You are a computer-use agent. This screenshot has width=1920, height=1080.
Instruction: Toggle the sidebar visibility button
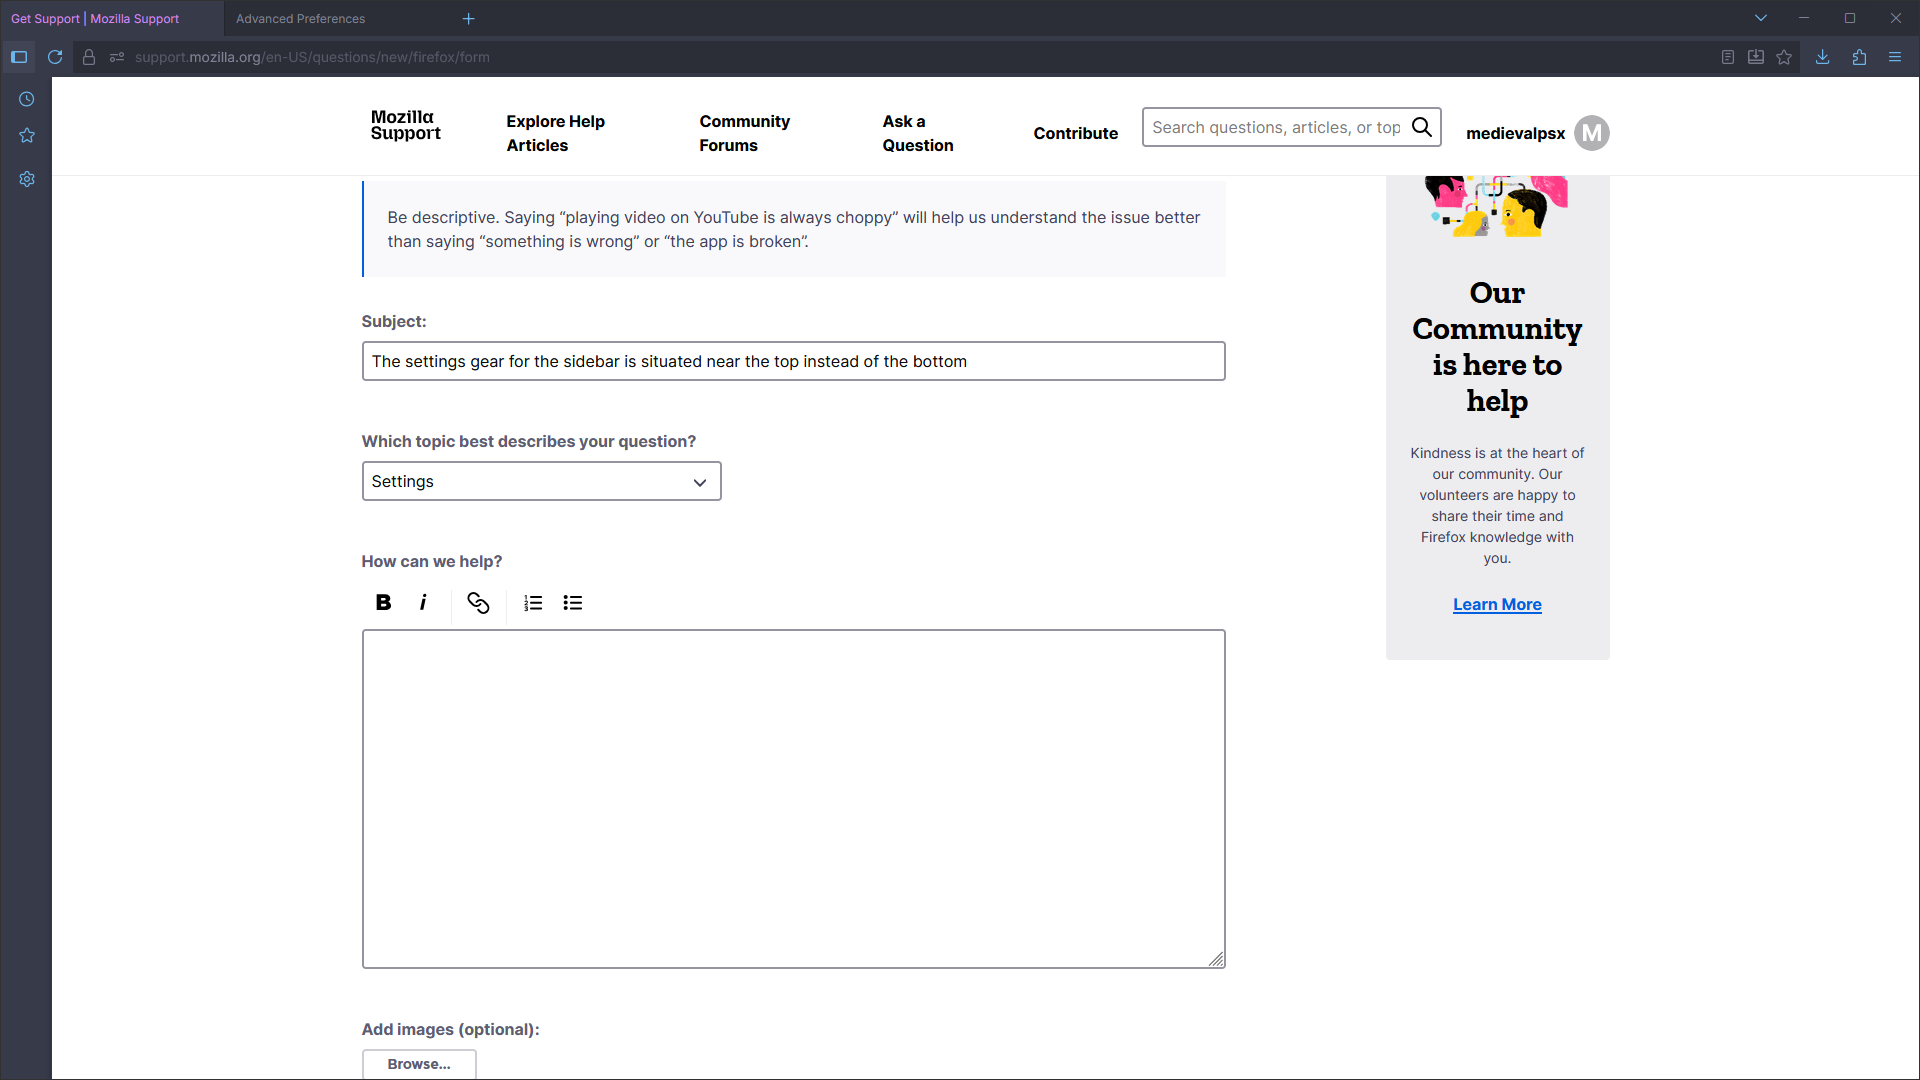point(19,57)
